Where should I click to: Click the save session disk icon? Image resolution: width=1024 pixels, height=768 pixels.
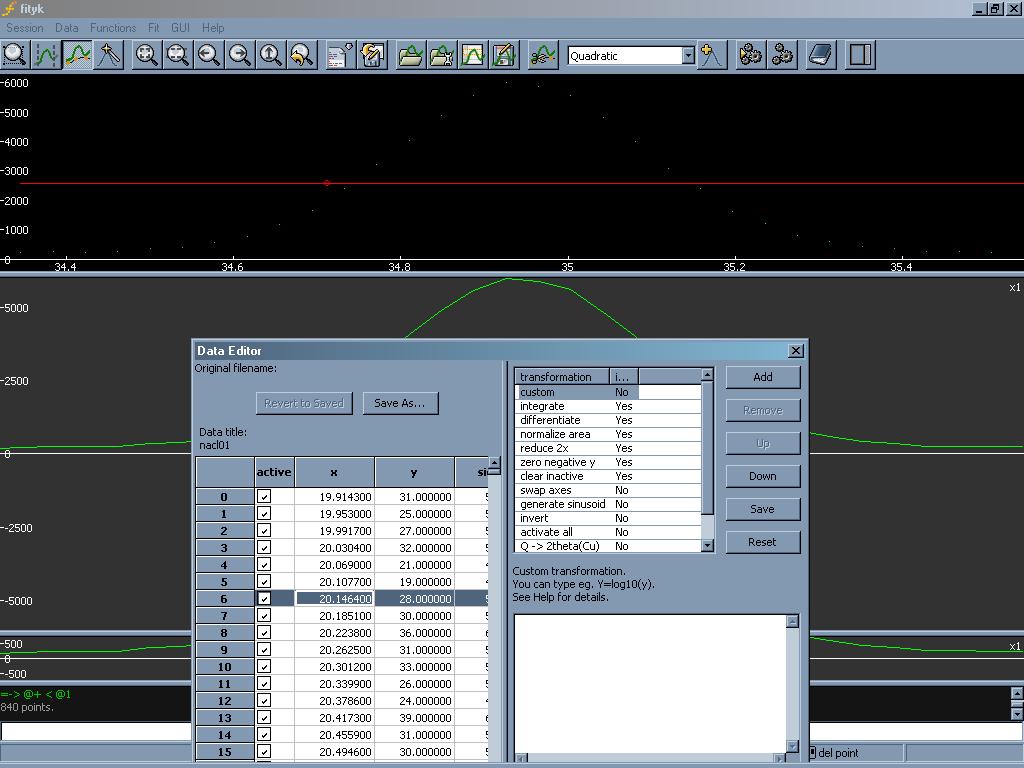tap(372, 55)
